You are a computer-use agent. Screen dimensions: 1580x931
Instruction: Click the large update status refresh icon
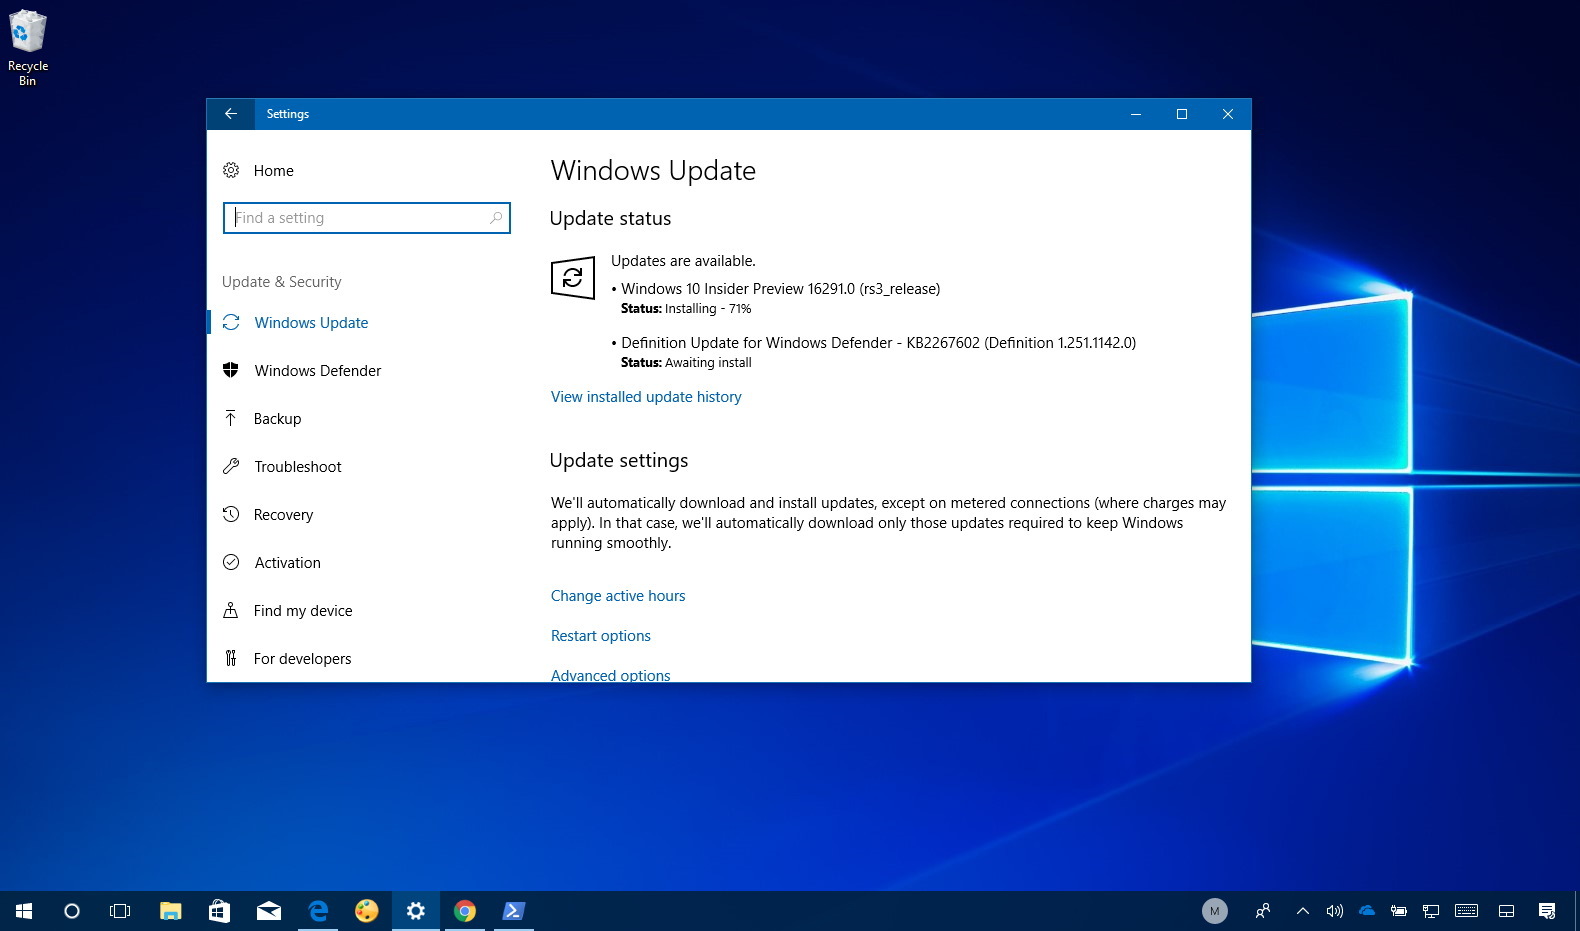point(573,277)
